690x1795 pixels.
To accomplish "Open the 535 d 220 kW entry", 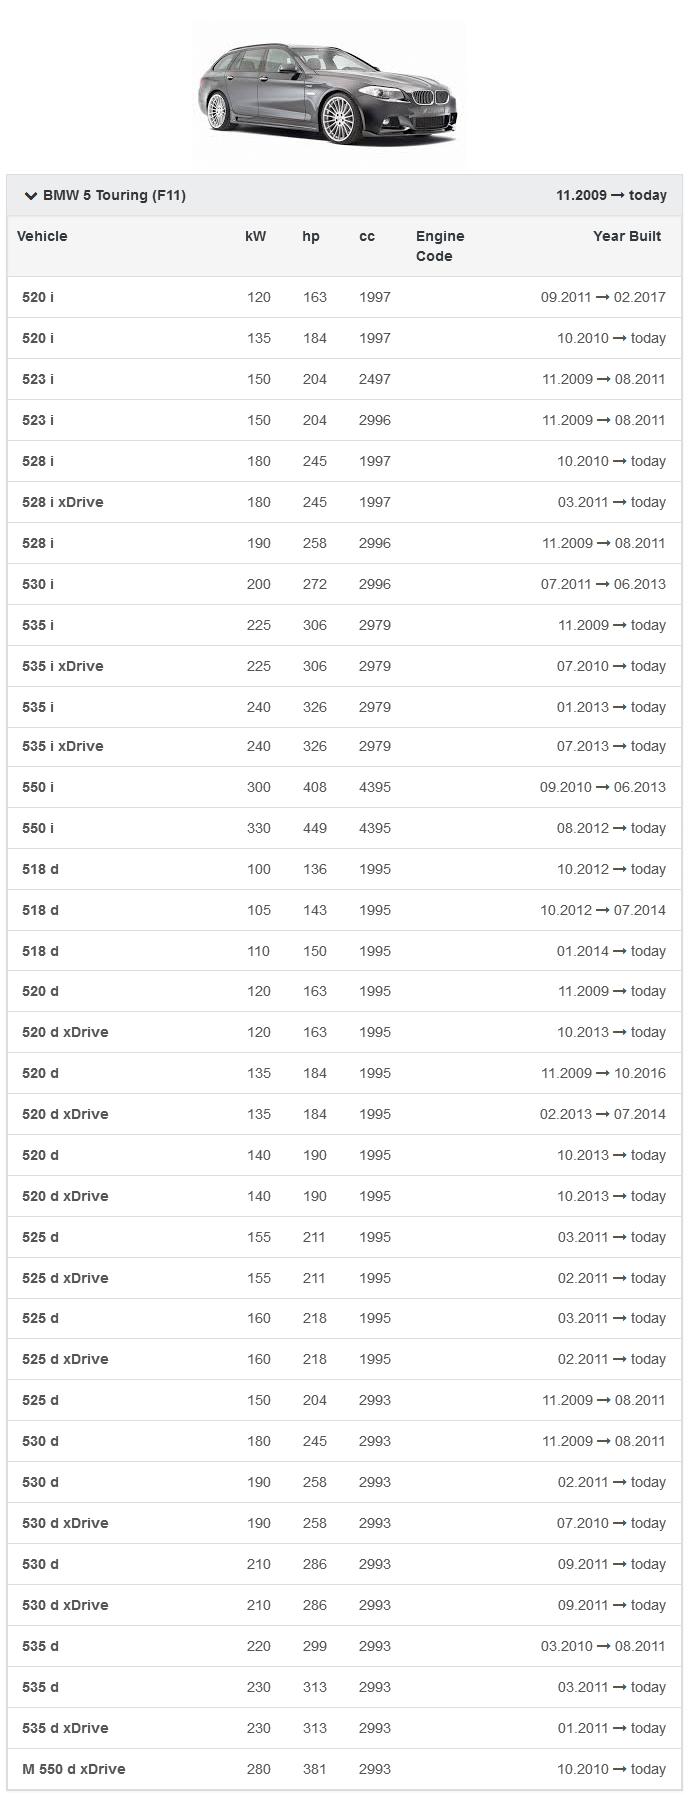I will (40, 1646).
